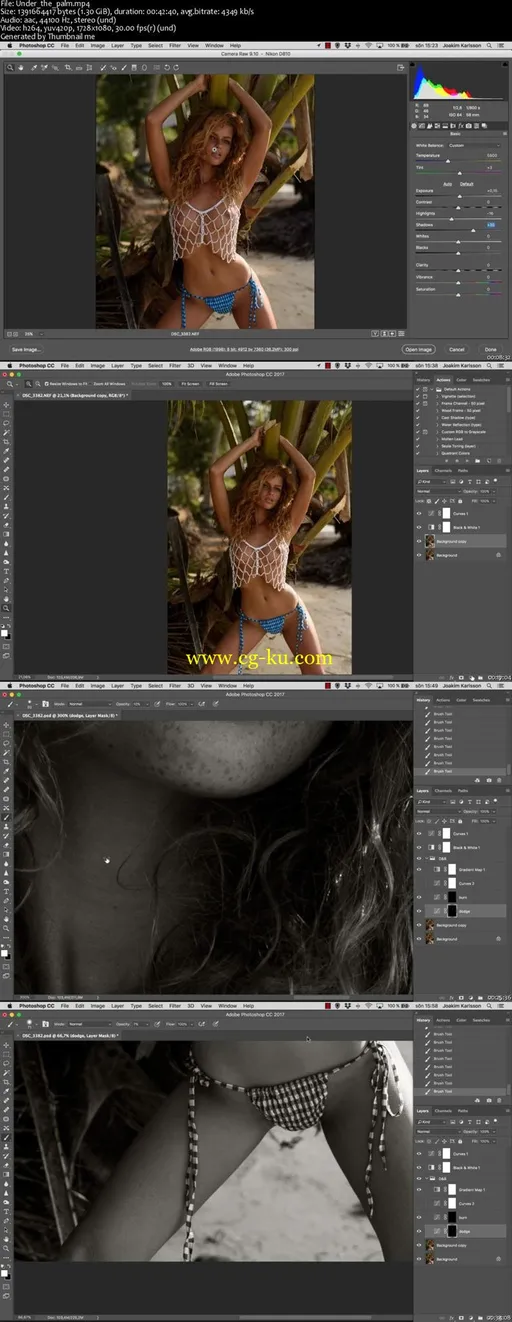Select the Crop tool in second frame toolbox
The height and width of the screenshot is (1322, 512).
[6, 442]
